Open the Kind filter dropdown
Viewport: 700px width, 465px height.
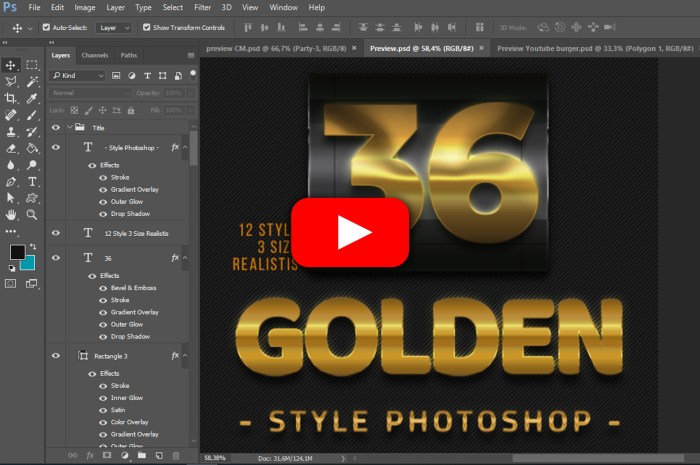(78, 75)
